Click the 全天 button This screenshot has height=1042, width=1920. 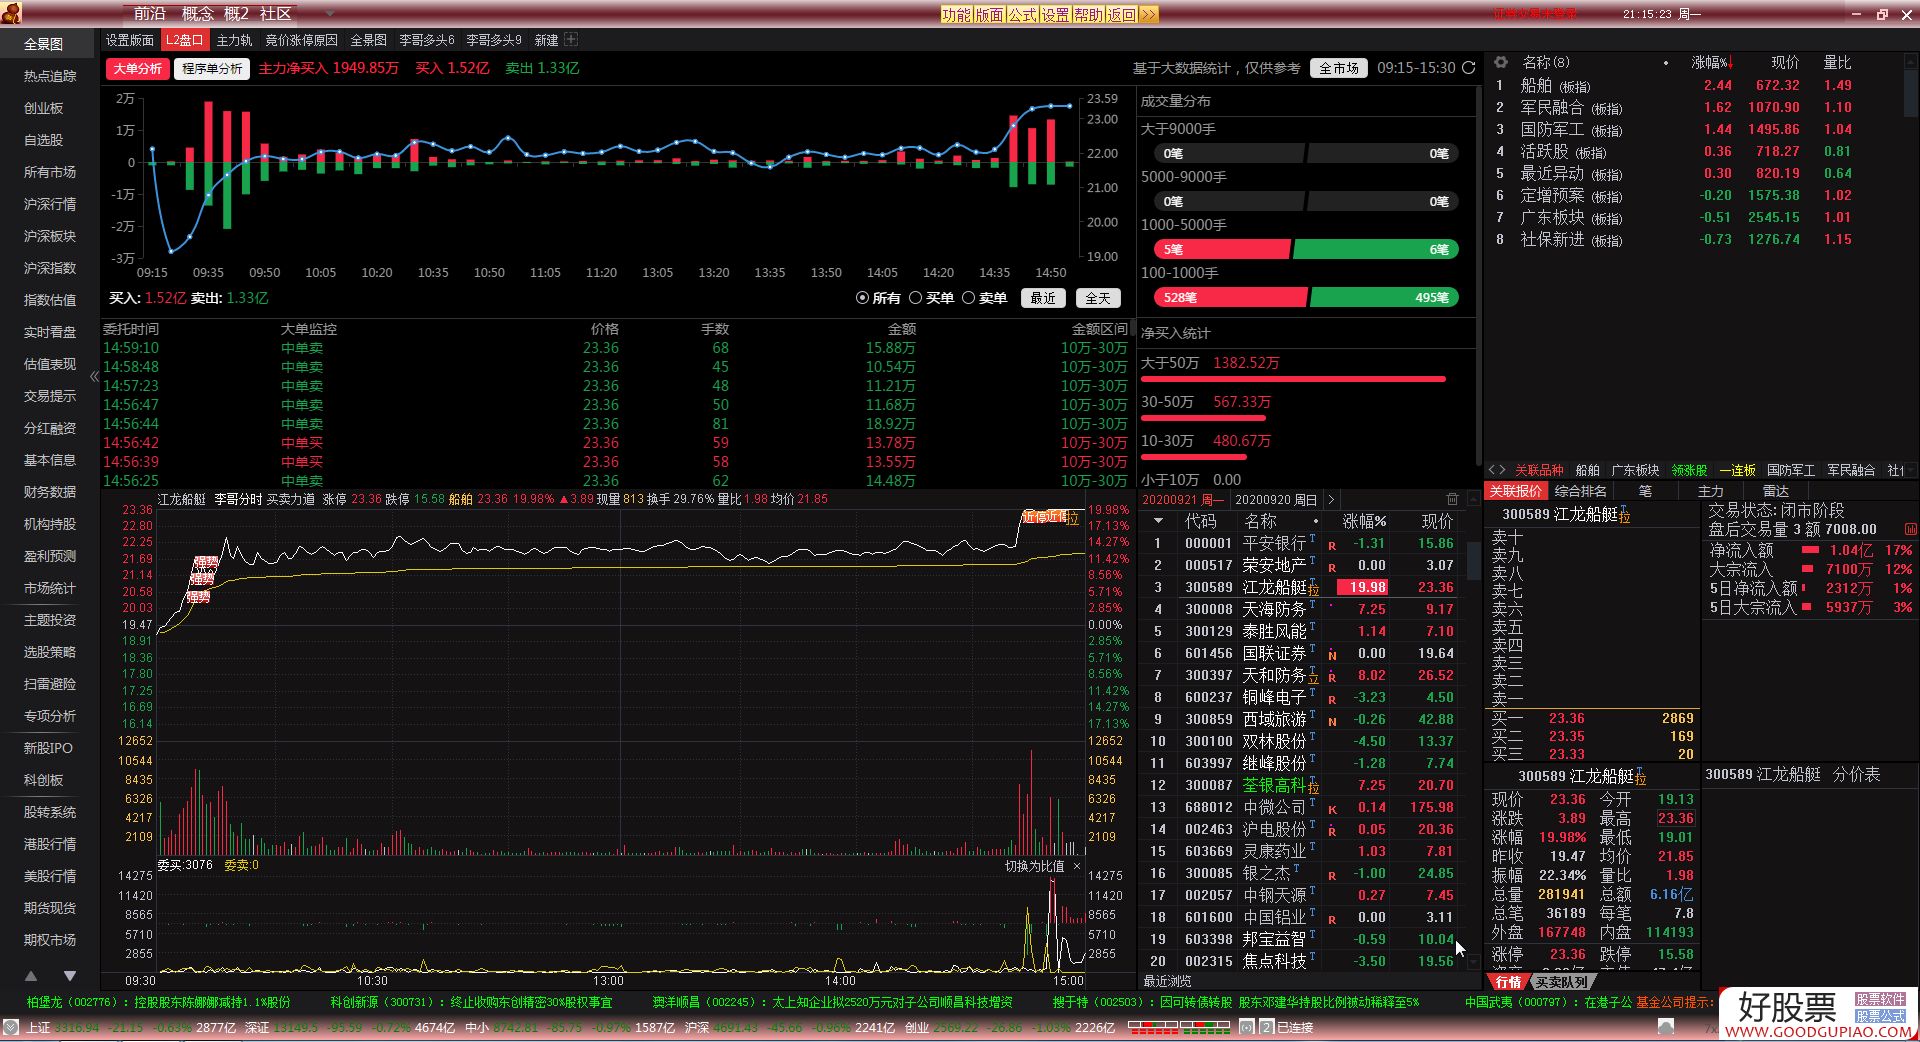1098,298
